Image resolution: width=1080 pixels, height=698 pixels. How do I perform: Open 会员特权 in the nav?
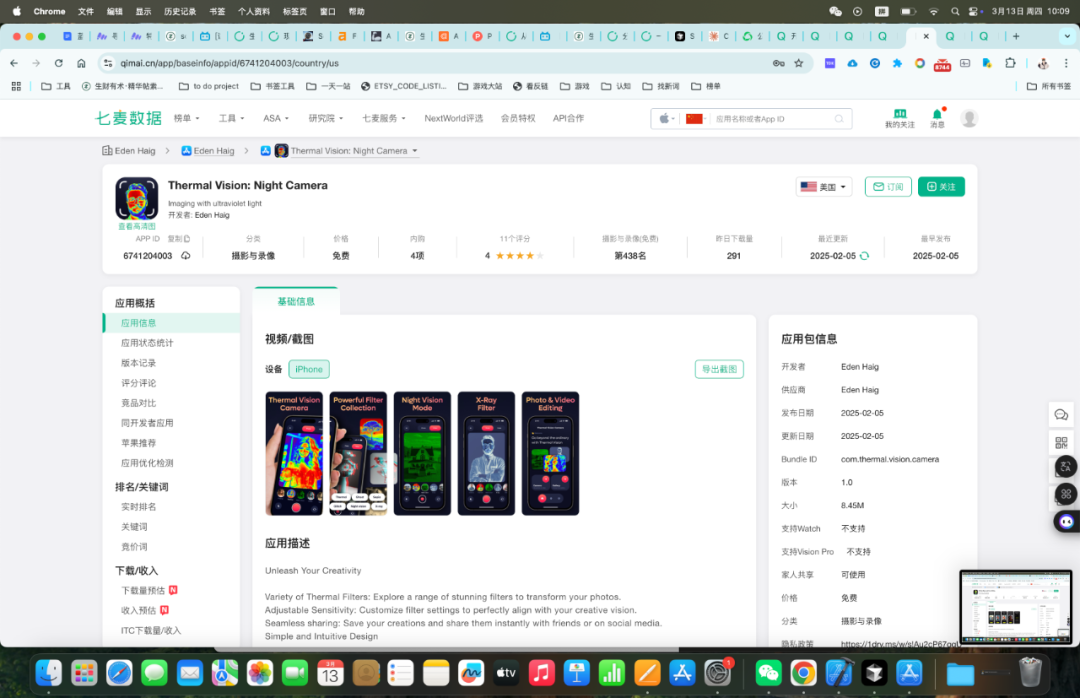coord(518,119)
